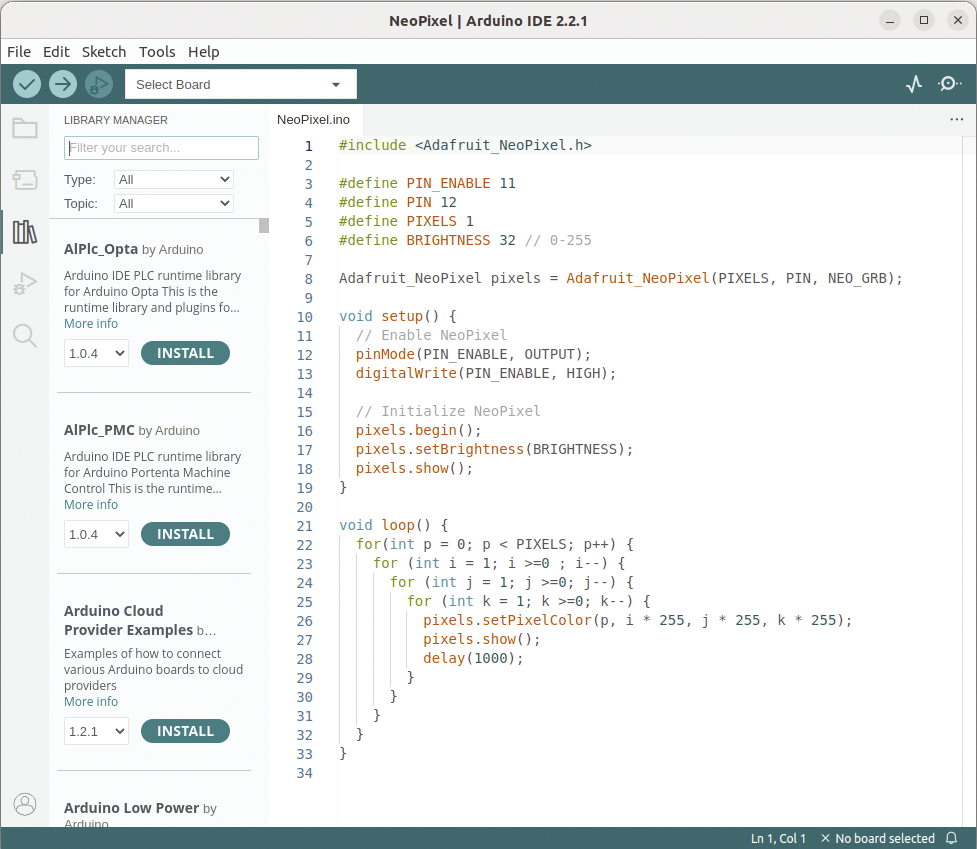Image resolution: width=977 pixels, height=849 pixels.
Task: Open the library Topic filter dropdown
Action: [x=174, y=203]
